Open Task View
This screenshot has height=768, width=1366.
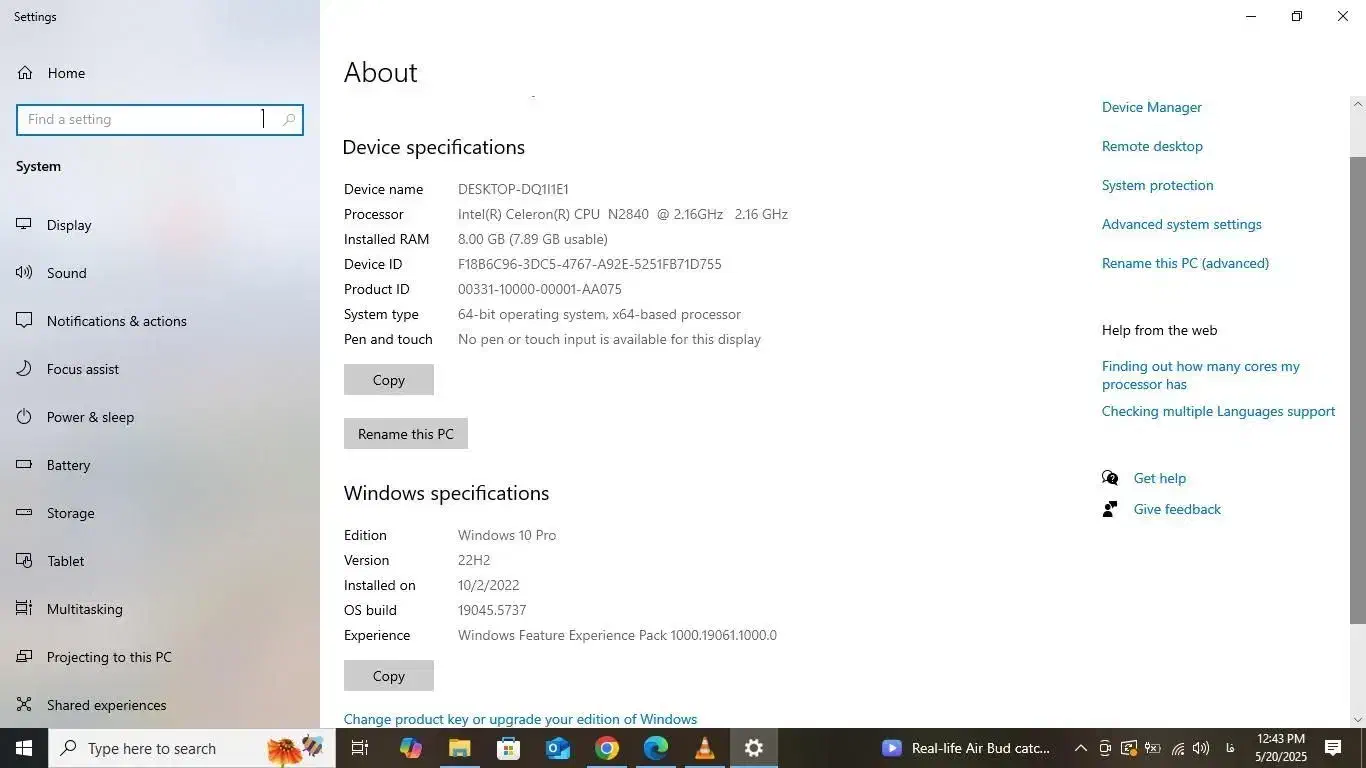[x=358, y=747]
